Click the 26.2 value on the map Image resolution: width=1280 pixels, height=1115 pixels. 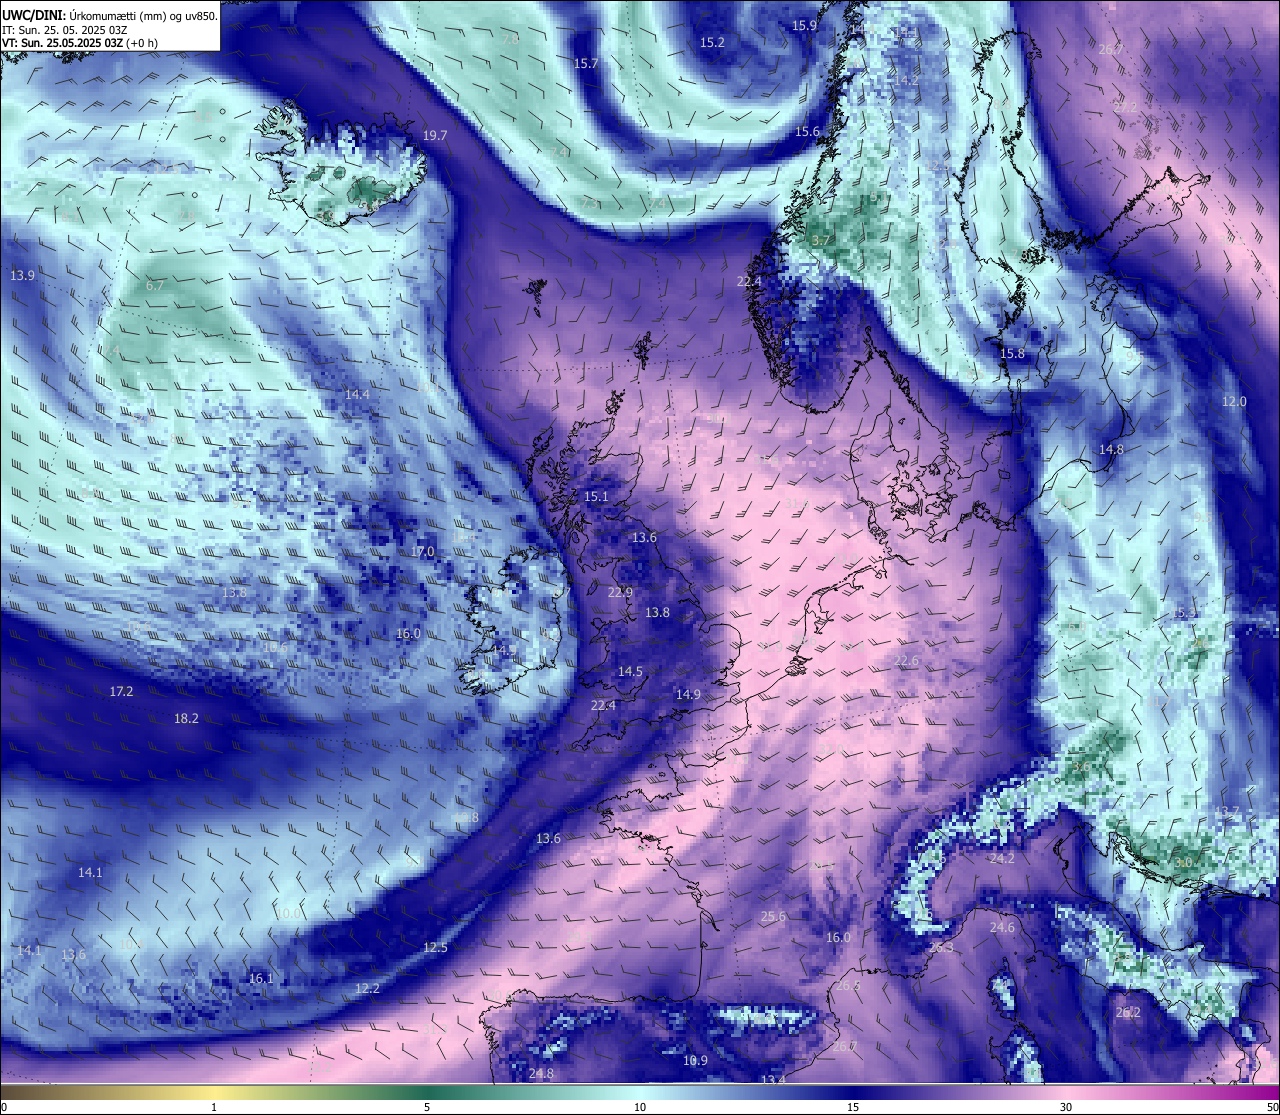(x=1128, y=1012)
